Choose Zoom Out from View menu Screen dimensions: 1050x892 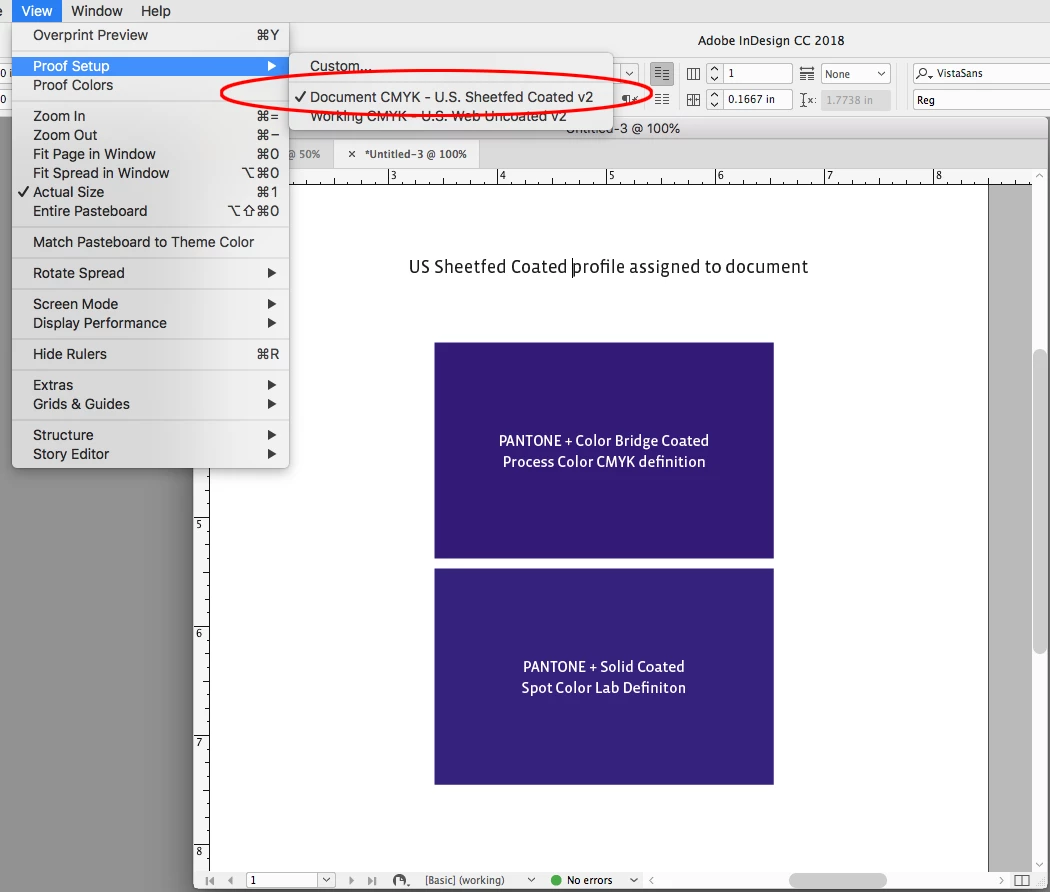click(x=151, y=135)
